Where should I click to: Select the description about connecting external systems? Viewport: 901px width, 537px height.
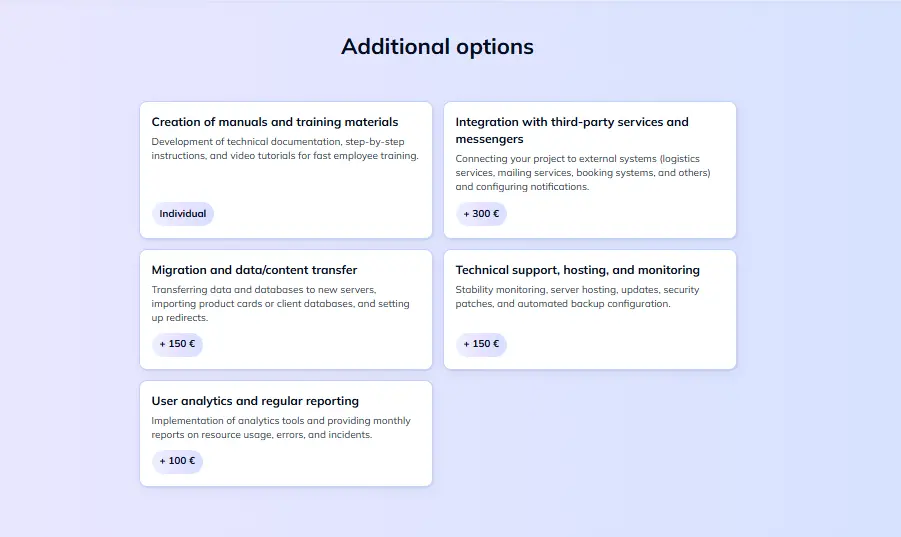tap(583, 173)
